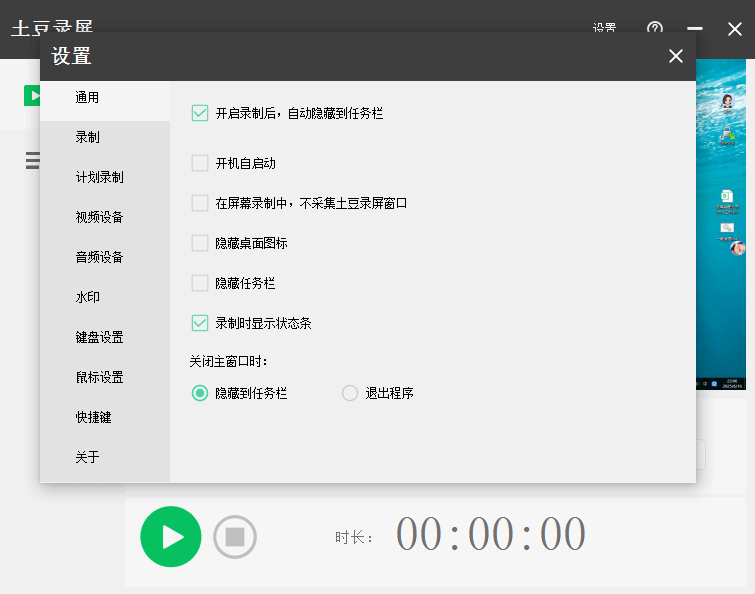Enable 开机自启动 checkbox

coord(200,163)
